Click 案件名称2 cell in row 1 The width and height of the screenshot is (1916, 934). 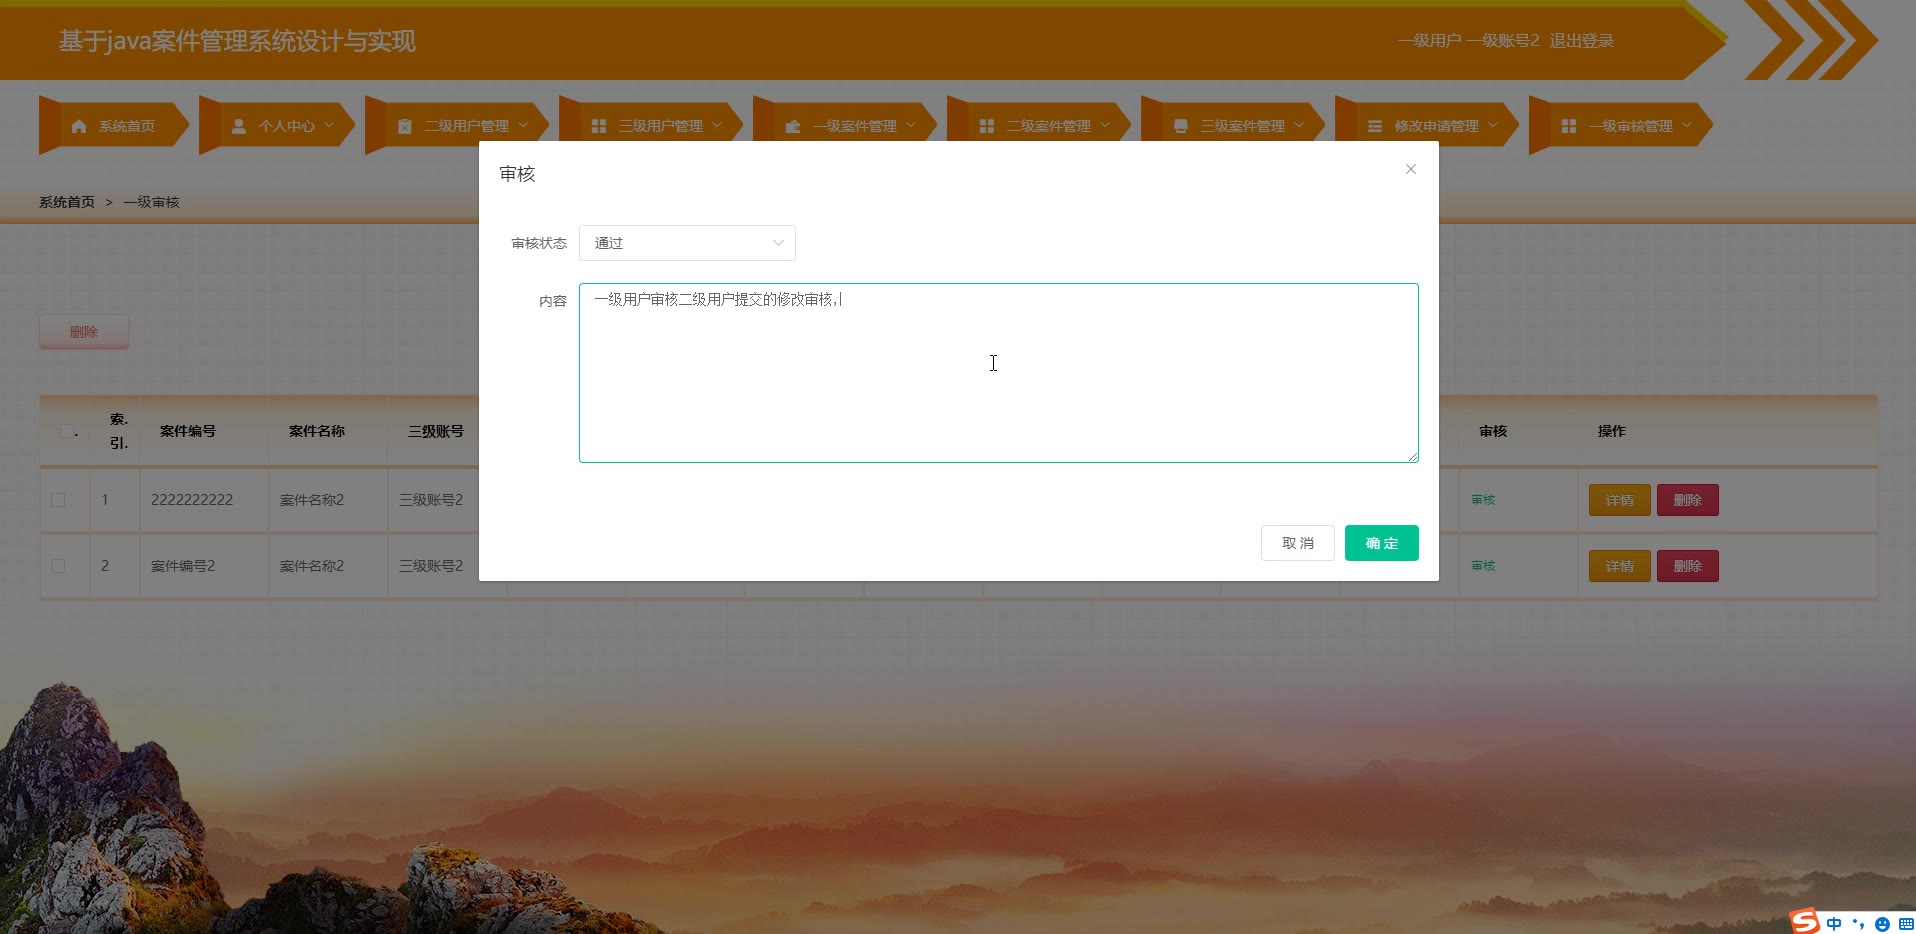tap(312, 500)
